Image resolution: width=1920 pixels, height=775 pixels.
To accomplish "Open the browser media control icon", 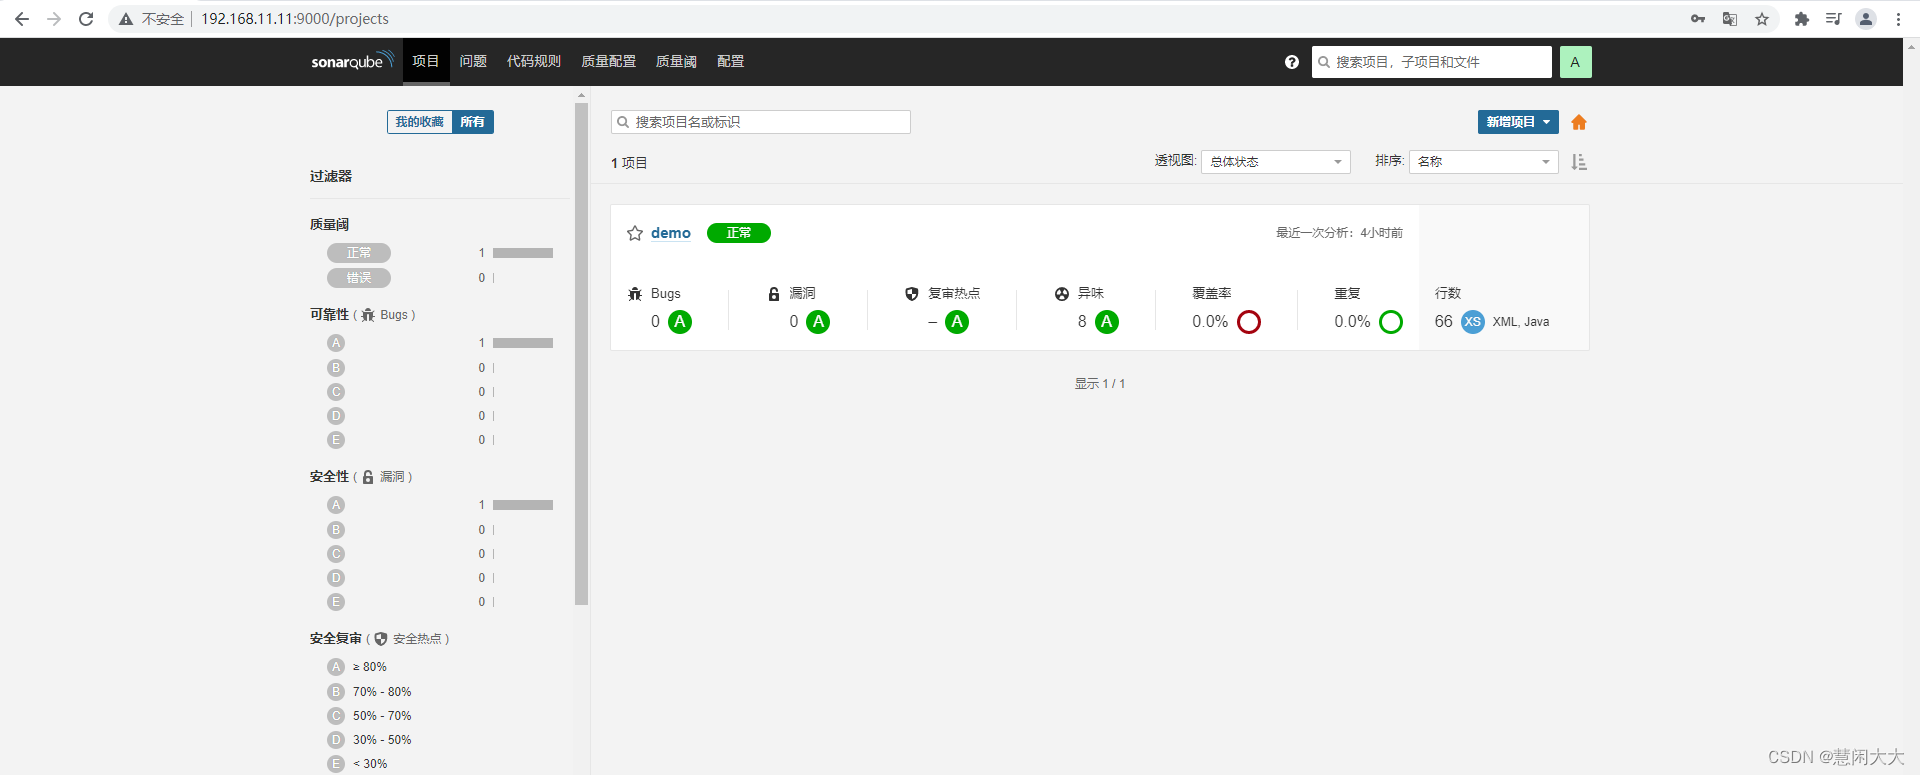I will click(x=1834, y=19).
